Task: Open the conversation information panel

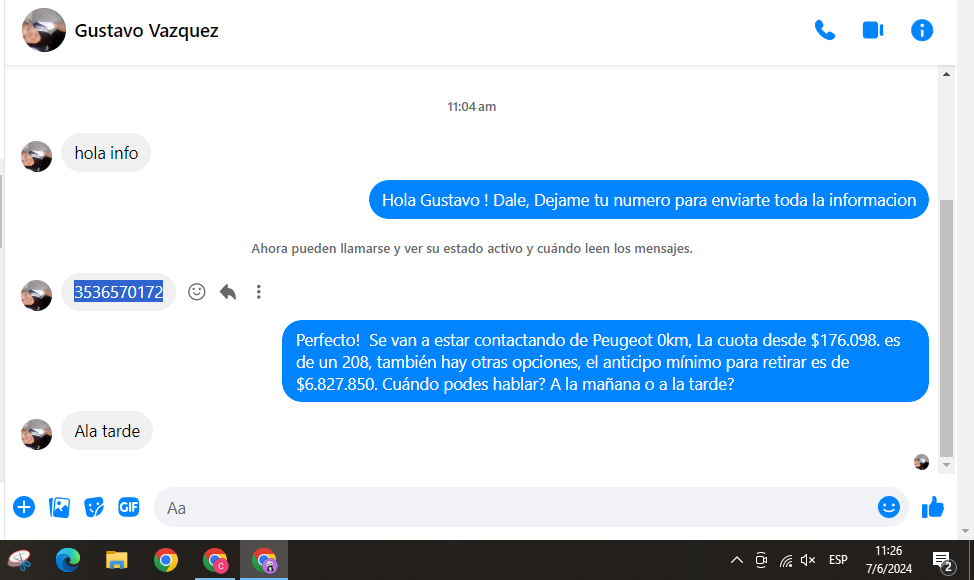Action: pos(922,30)
